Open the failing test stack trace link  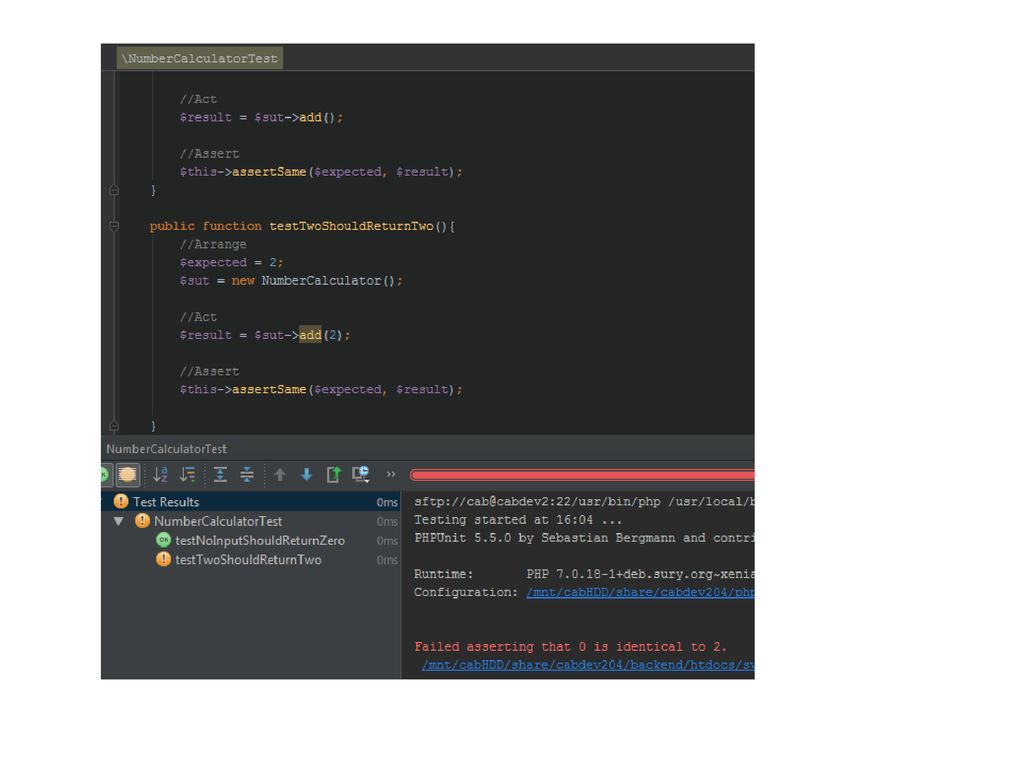588,665
